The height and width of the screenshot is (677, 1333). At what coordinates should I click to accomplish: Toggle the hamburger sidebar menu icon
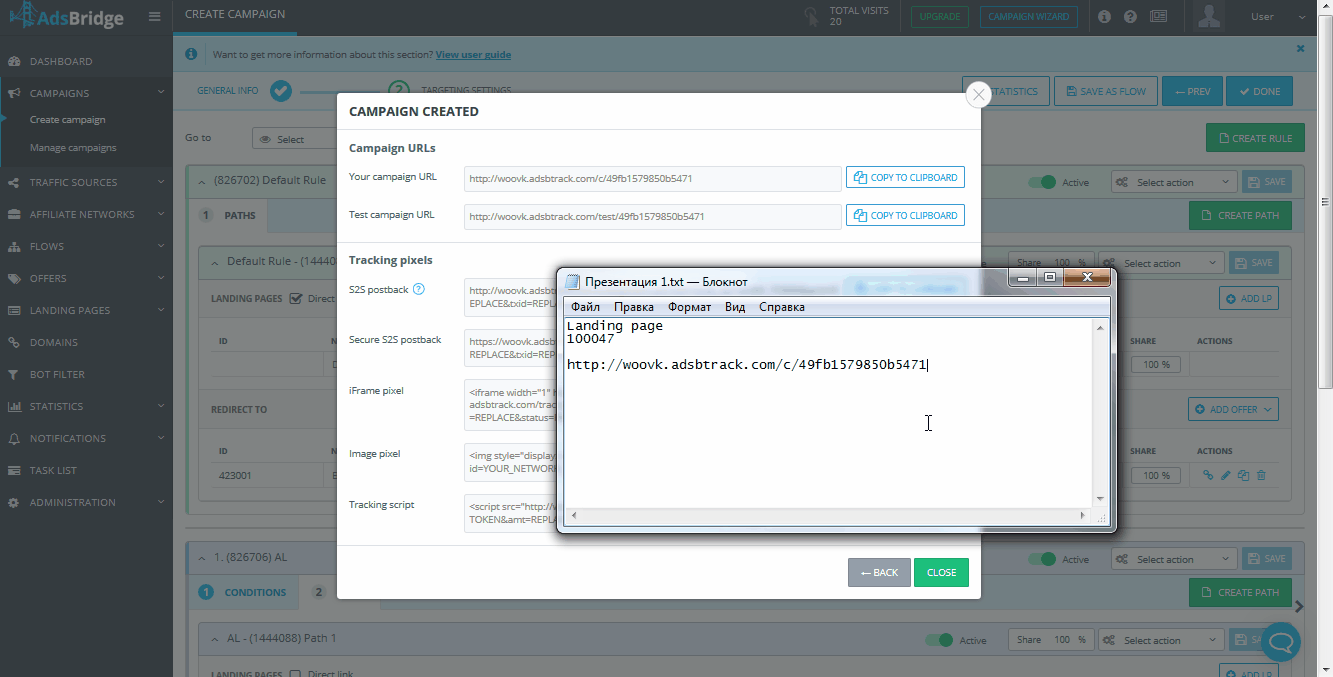pos(153,16)
